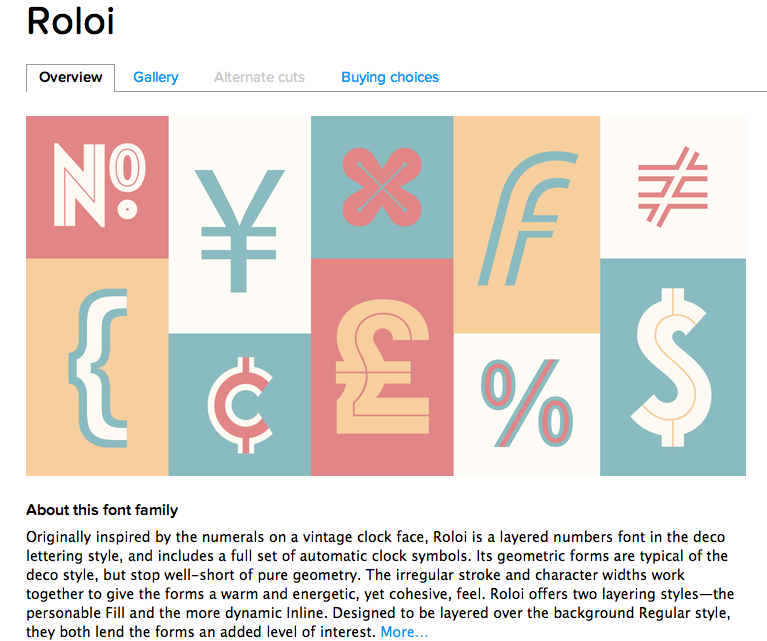Click the About this font family heading

[102, 510]
